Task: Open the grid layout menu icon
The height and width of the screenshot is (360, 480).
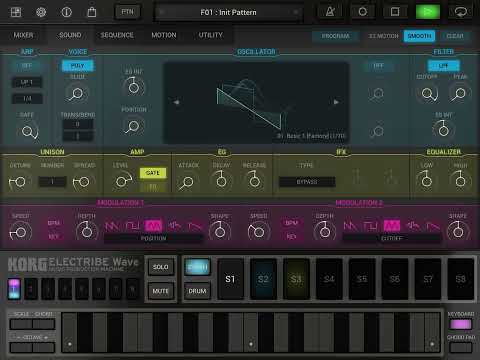Action: 16,12
